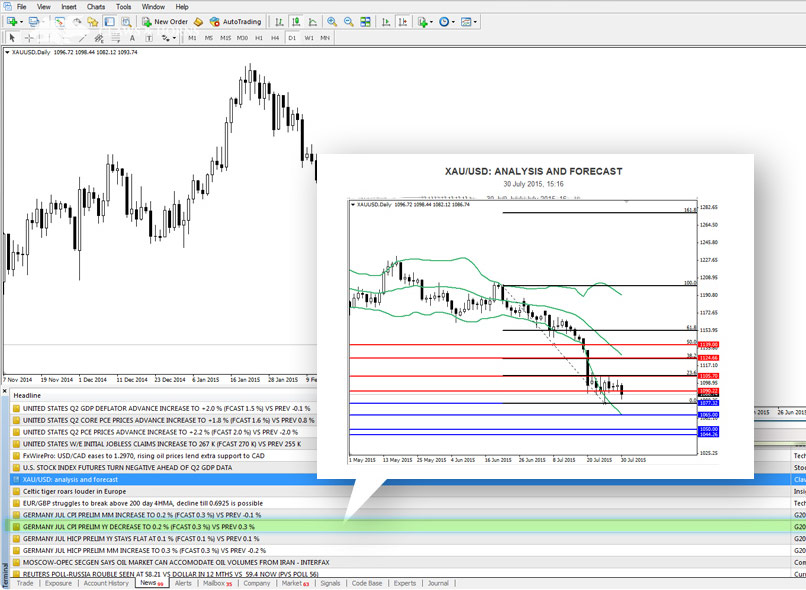The height and width of the screenshot is (590, 806).
Task: Select the cursor arrow tool
Action: click(x=12, y=37)
